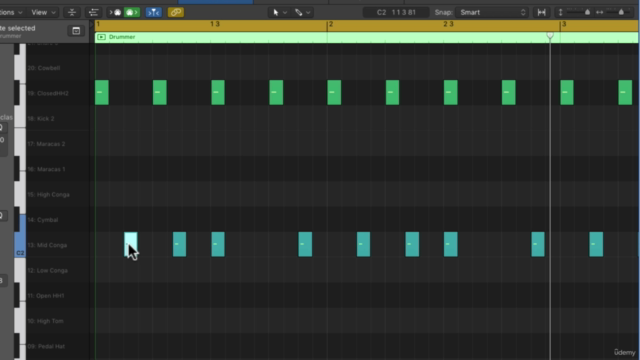The image size is (640, 360).
Task: Select the highlighted Mid Conga note under cursor
Action: (131, 244)
